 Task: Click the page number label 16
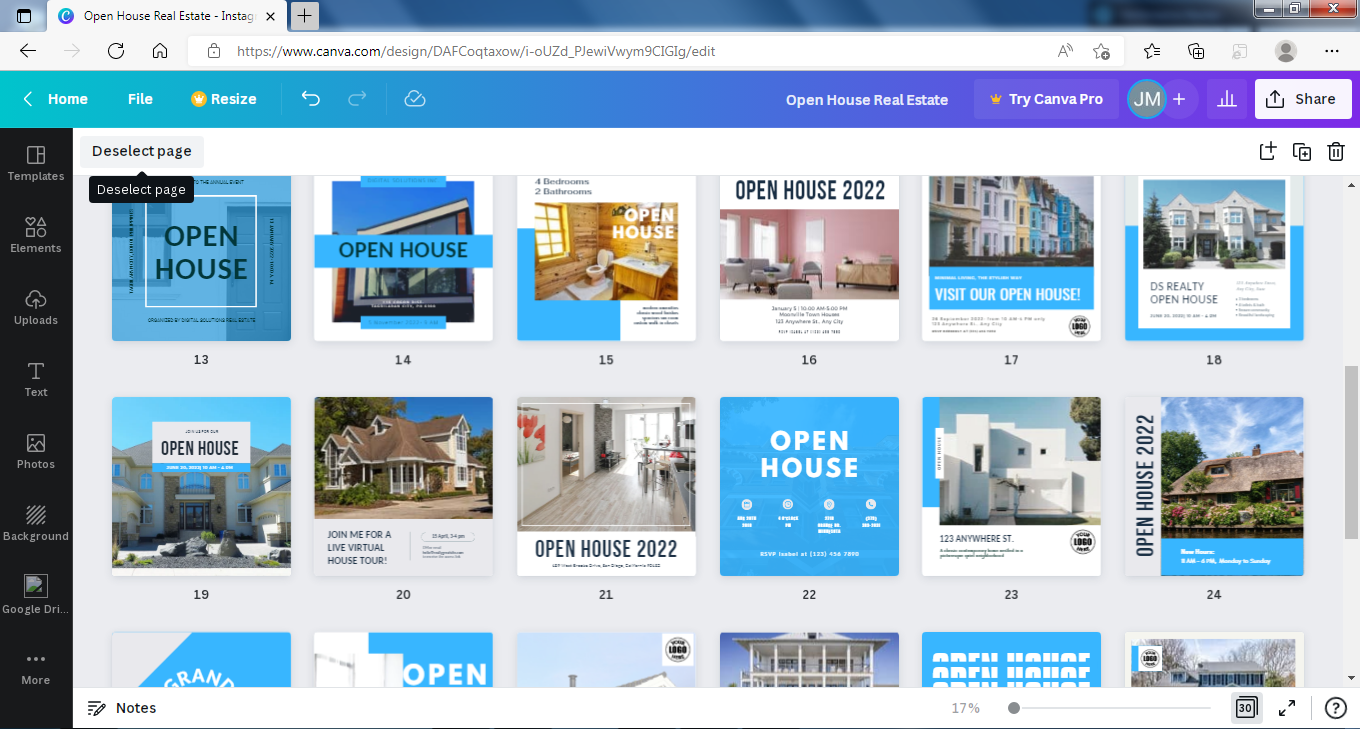point(809,359)
